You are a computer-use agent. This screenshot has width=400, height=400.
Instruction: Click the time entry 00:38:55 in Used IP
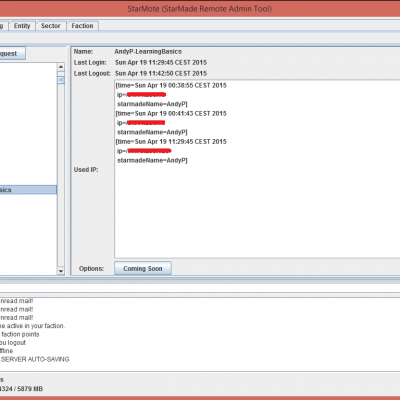(171, 85)
